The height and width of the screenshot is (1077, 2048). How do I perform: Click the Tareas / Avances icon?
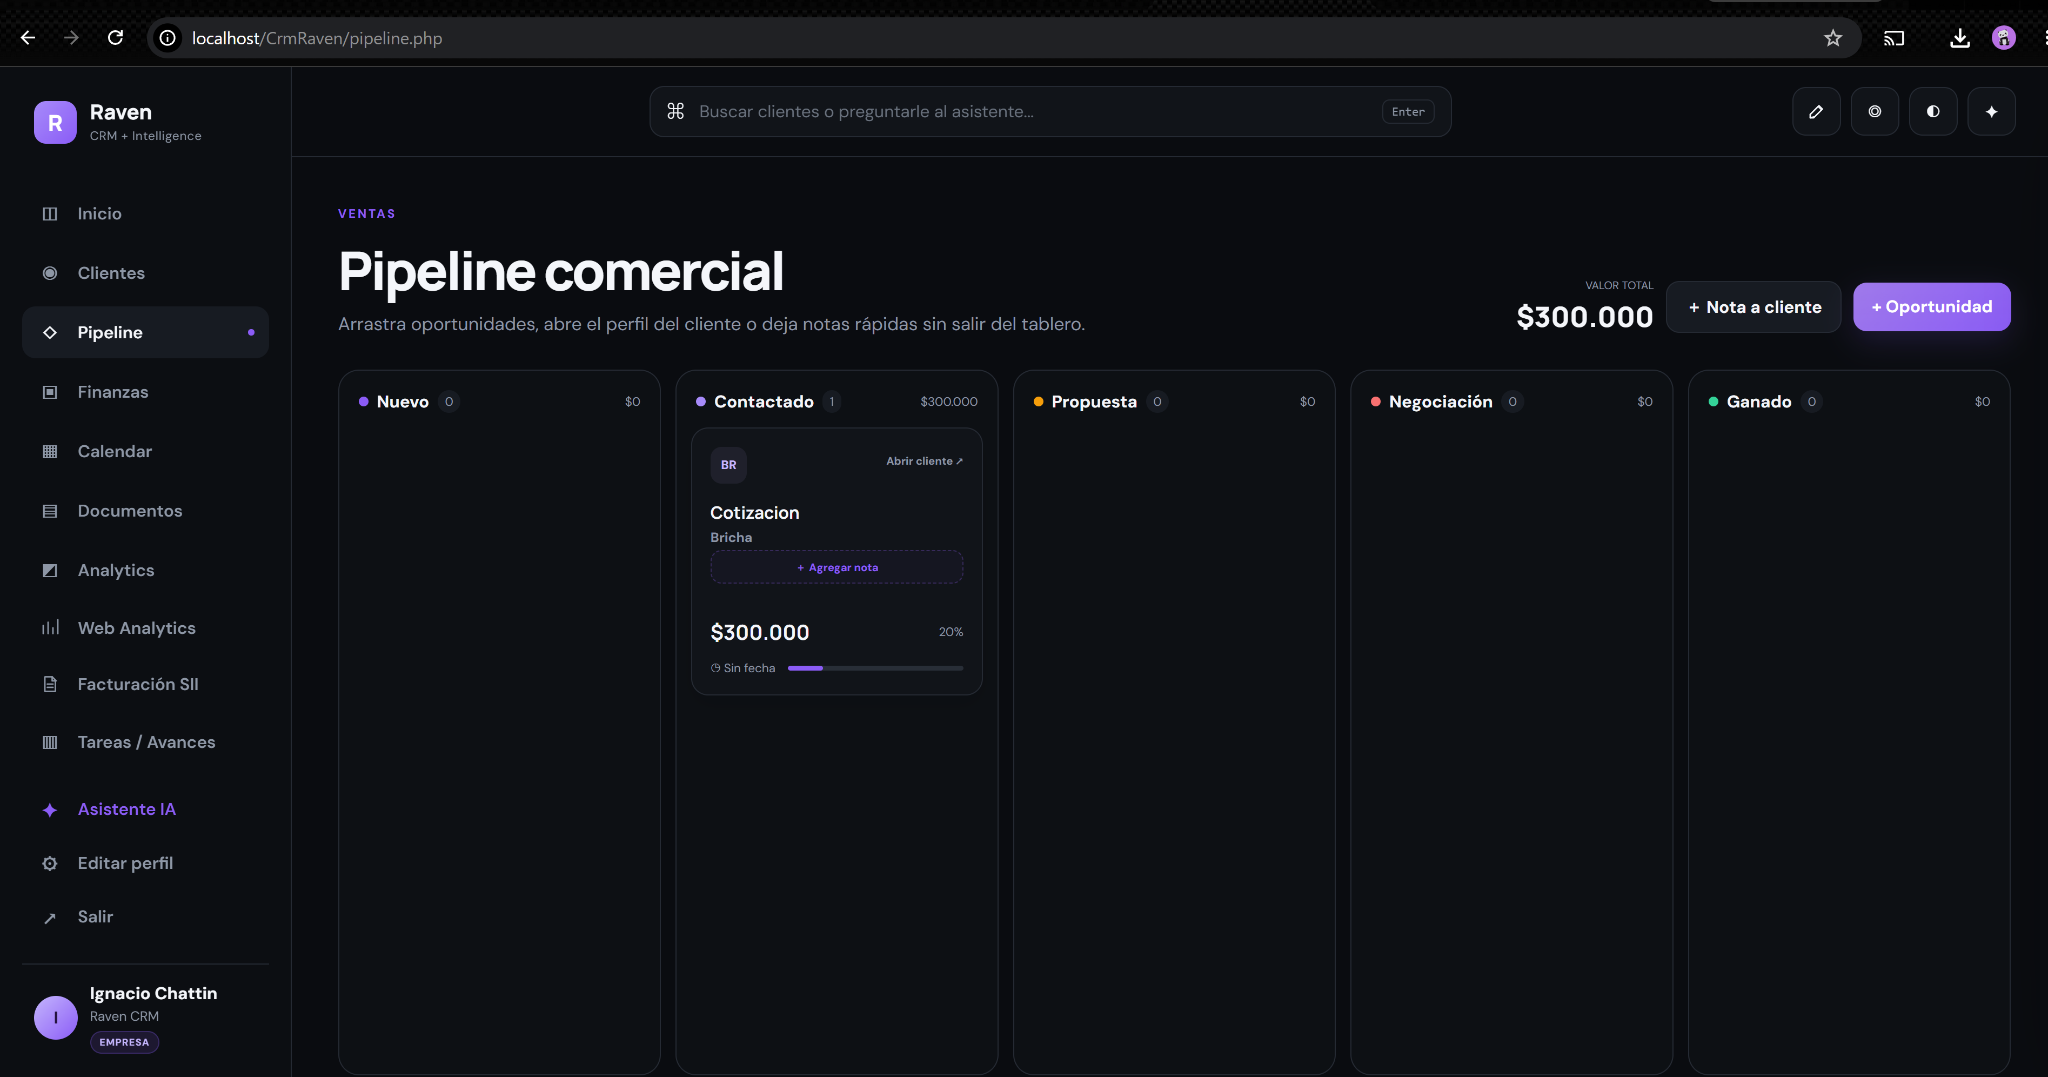[50, 742]
